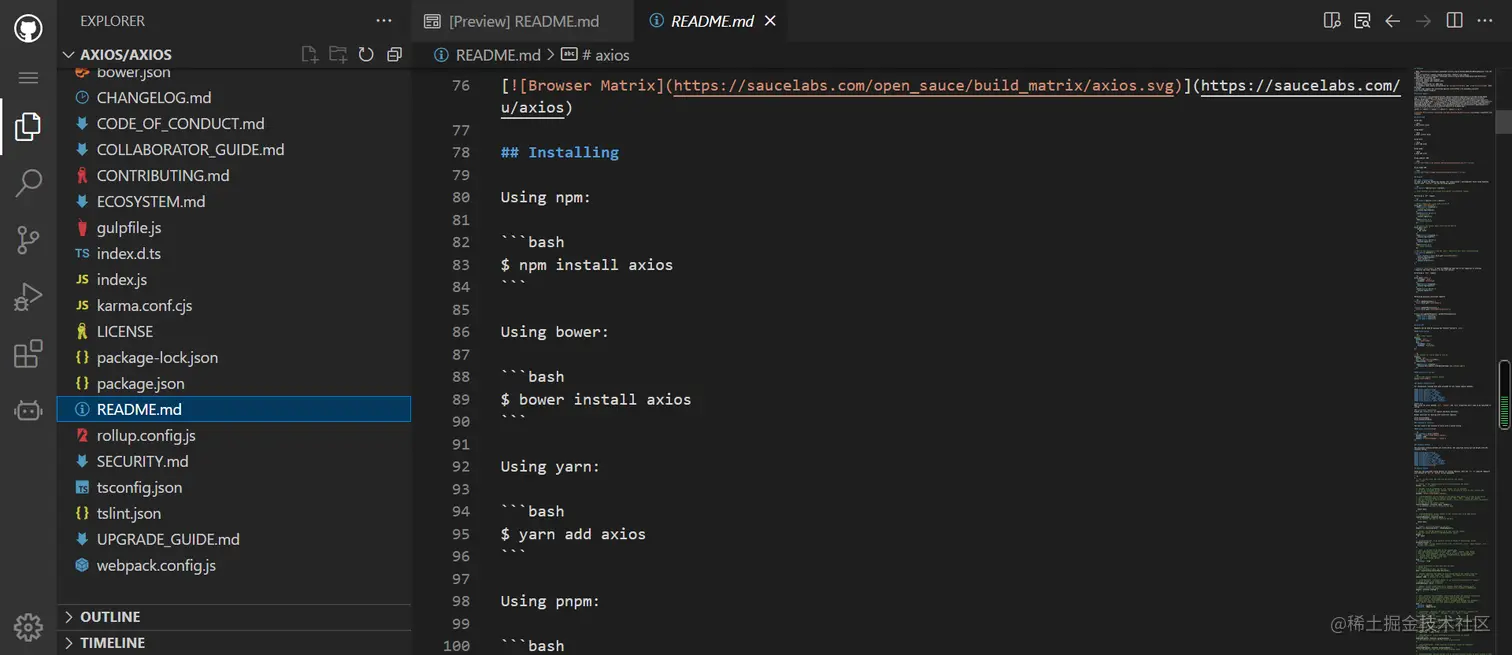Viewport: 1512px width, 655px height.
Task: Go forward with the right arrow
Action: click(x=1423, y=21)
